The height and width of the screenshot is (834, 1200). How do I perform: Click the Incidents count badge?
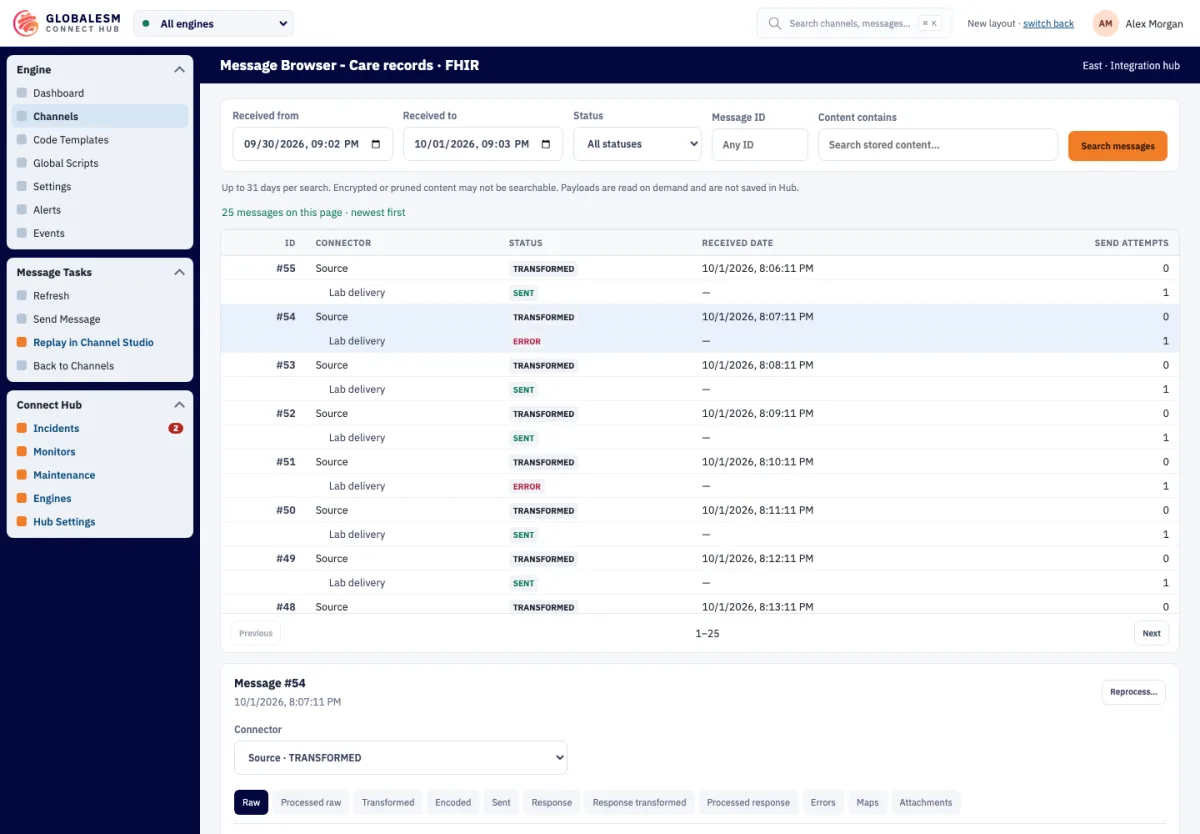click(176, 428)
